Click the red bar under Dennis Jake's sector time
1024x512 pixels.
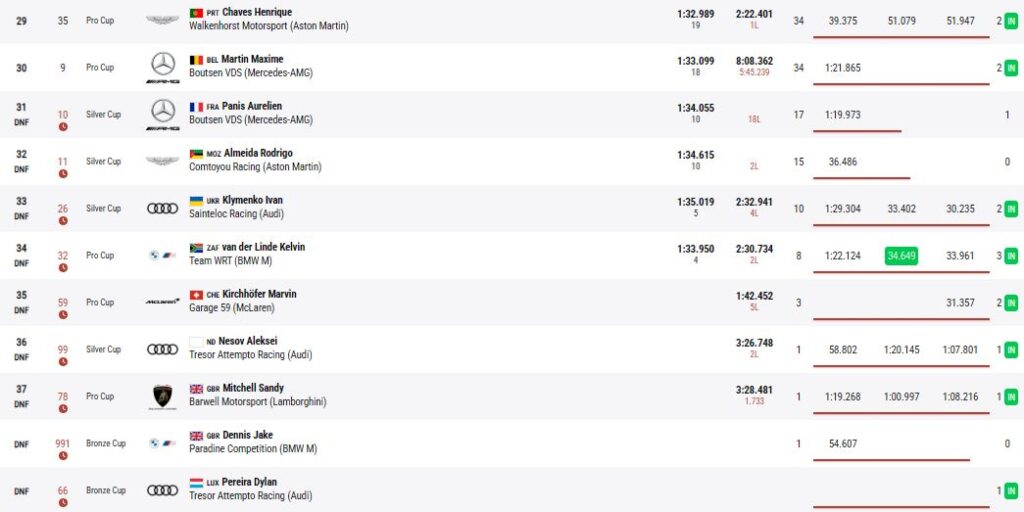click(x=891, y=460)
